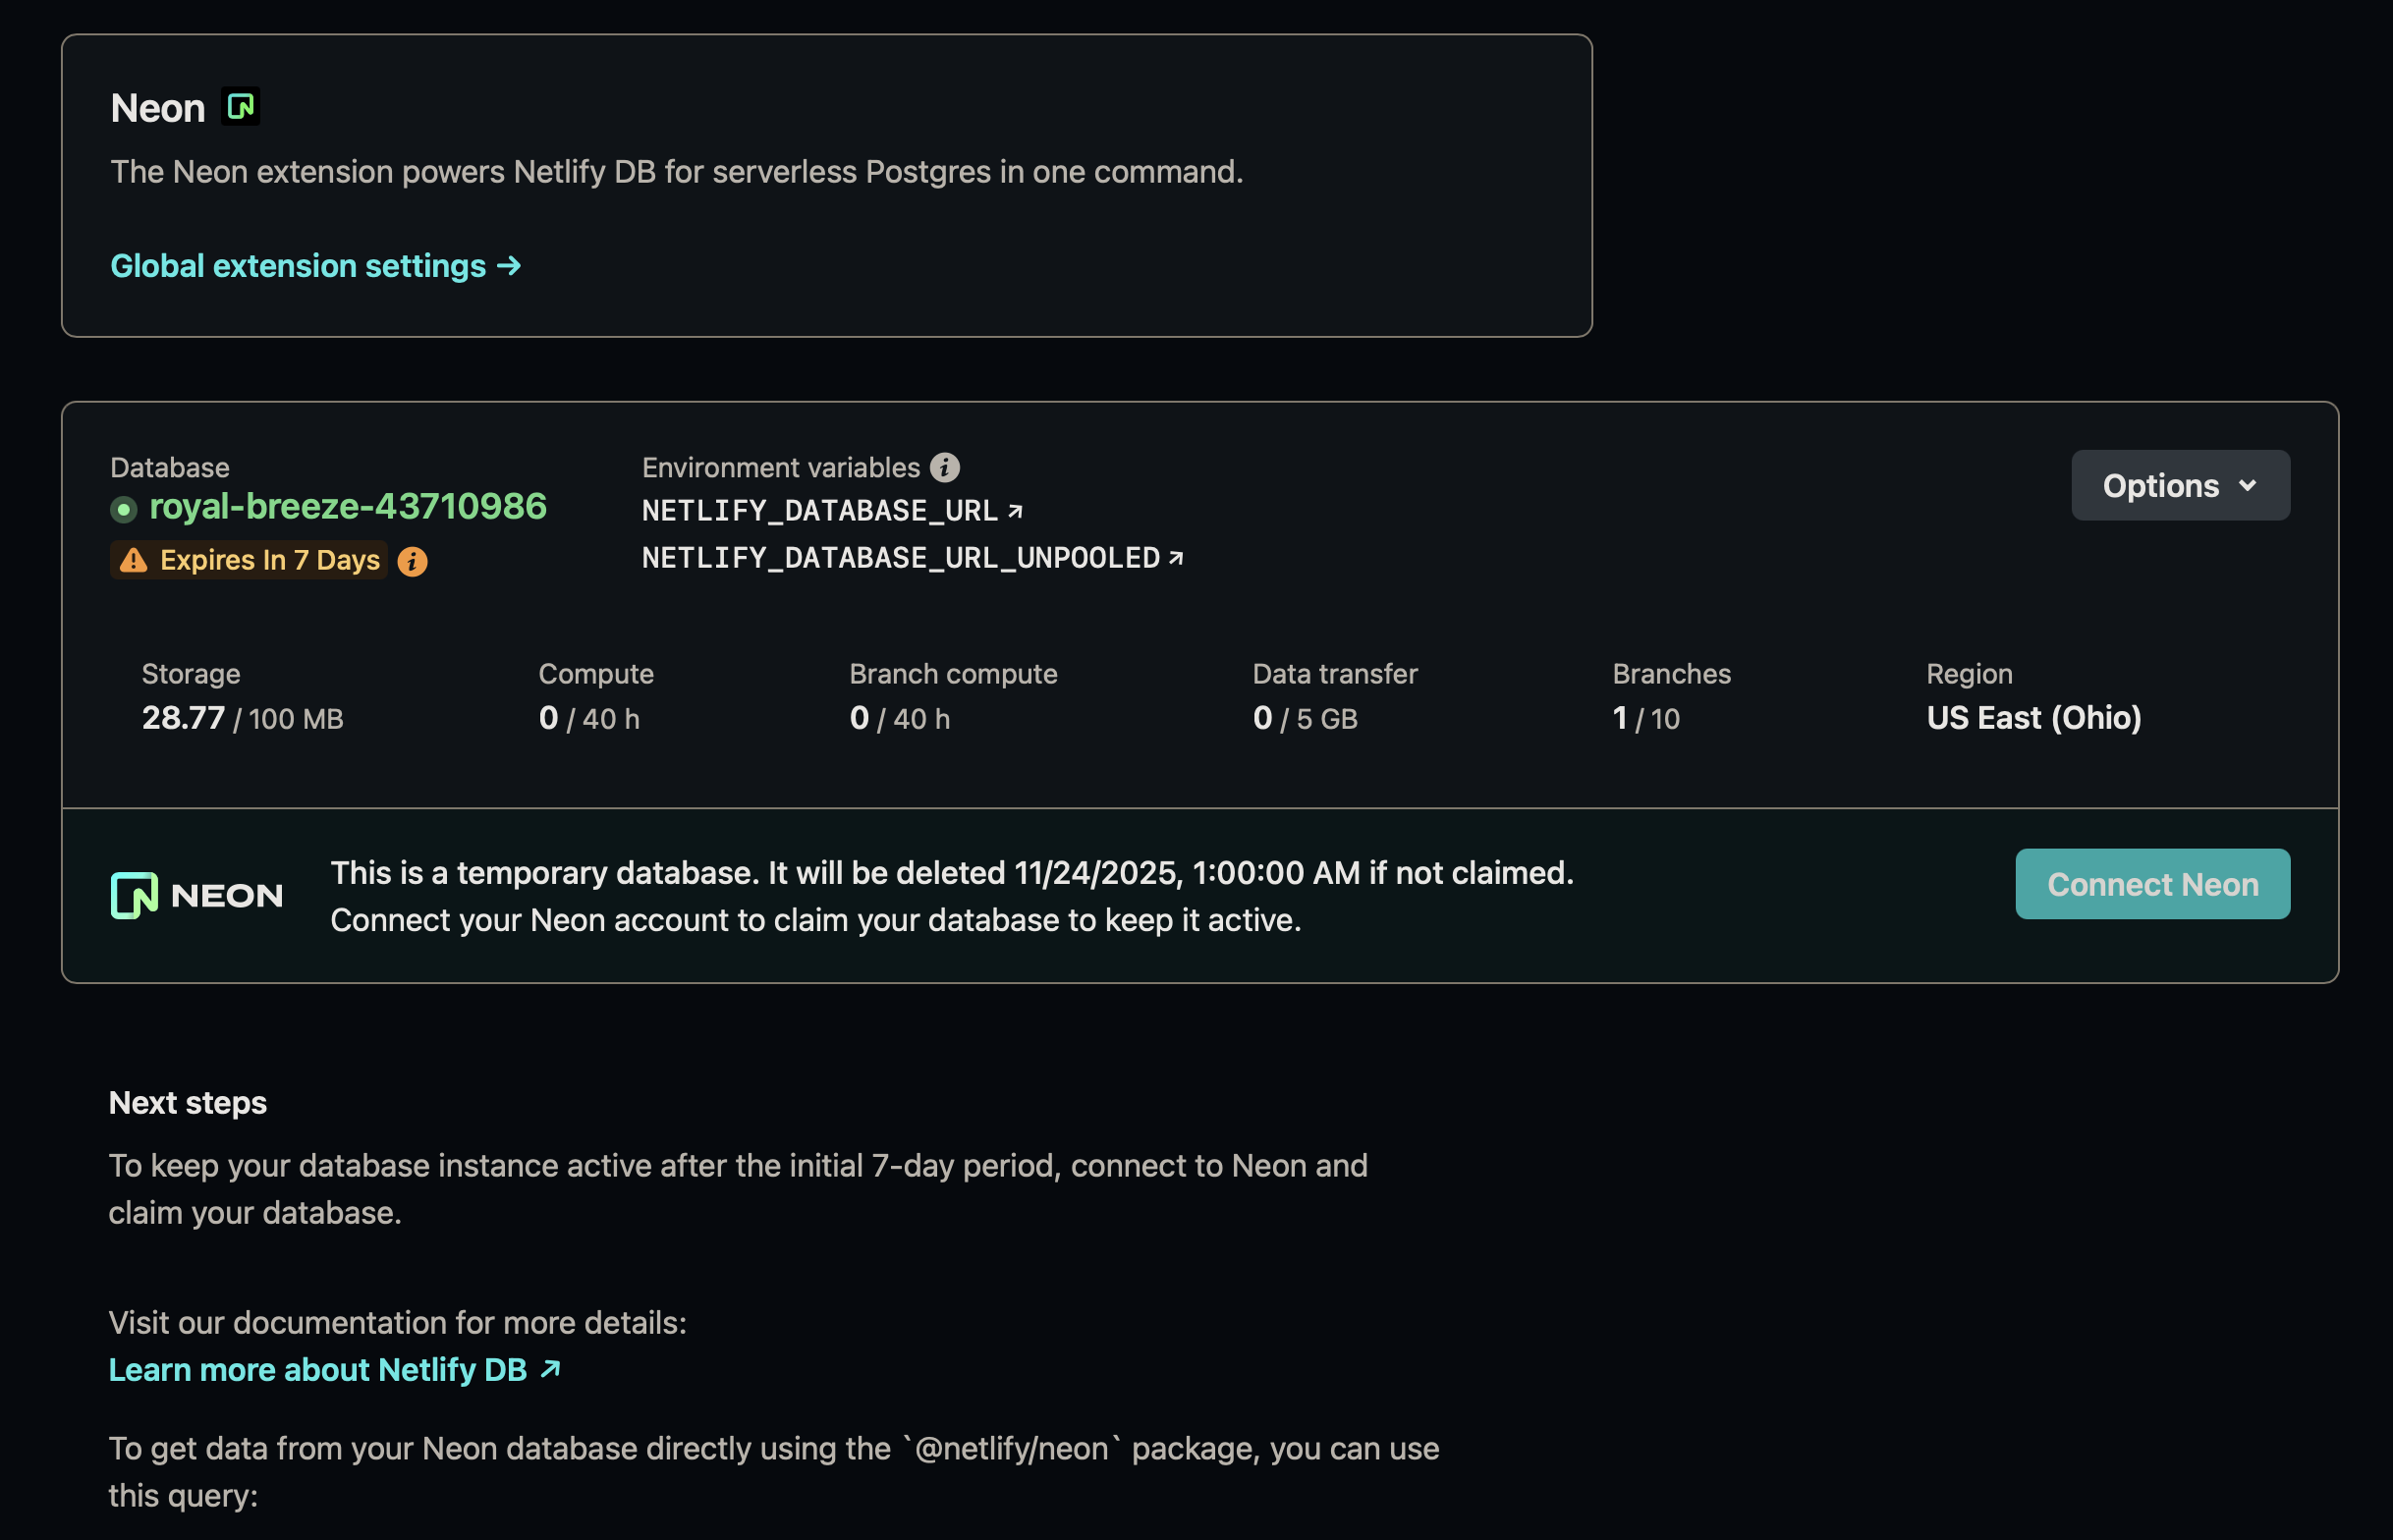2393x1540 pixels.
Task: Click the Neon logo icon beside the title
Action: (241, 106)
